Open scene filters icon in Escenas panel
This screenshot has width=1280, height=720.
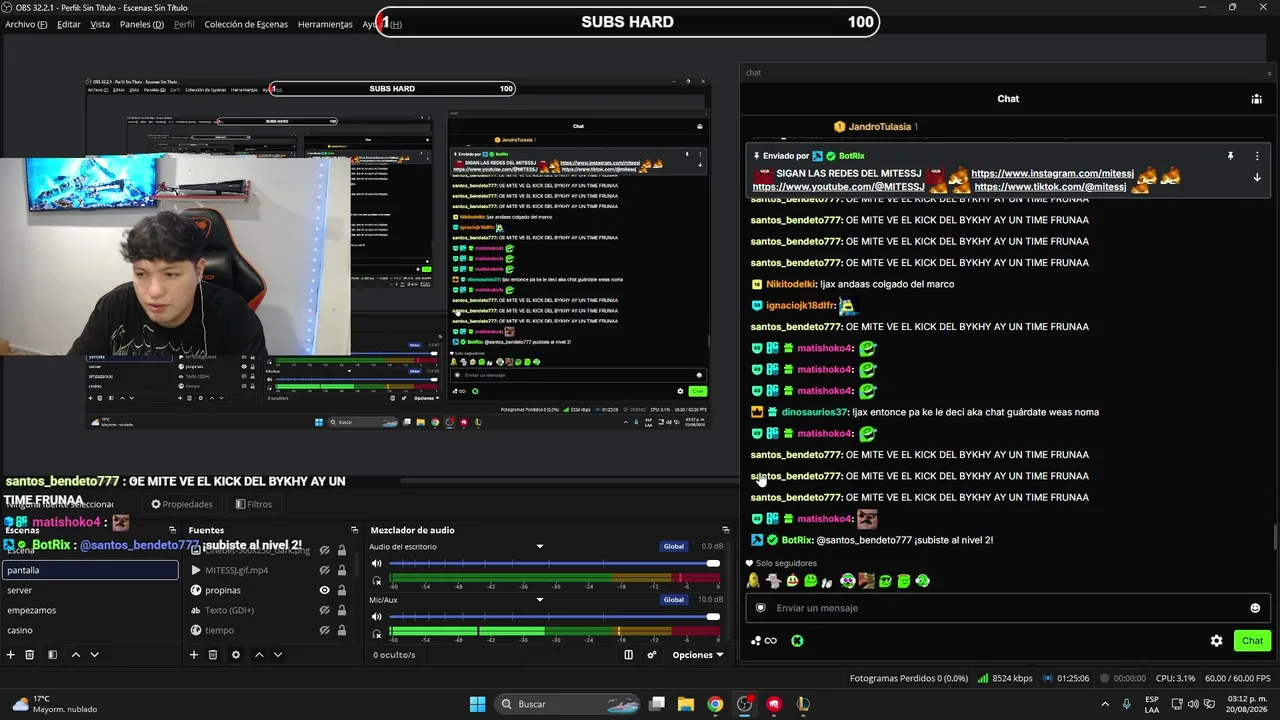[x=52, y=655]
